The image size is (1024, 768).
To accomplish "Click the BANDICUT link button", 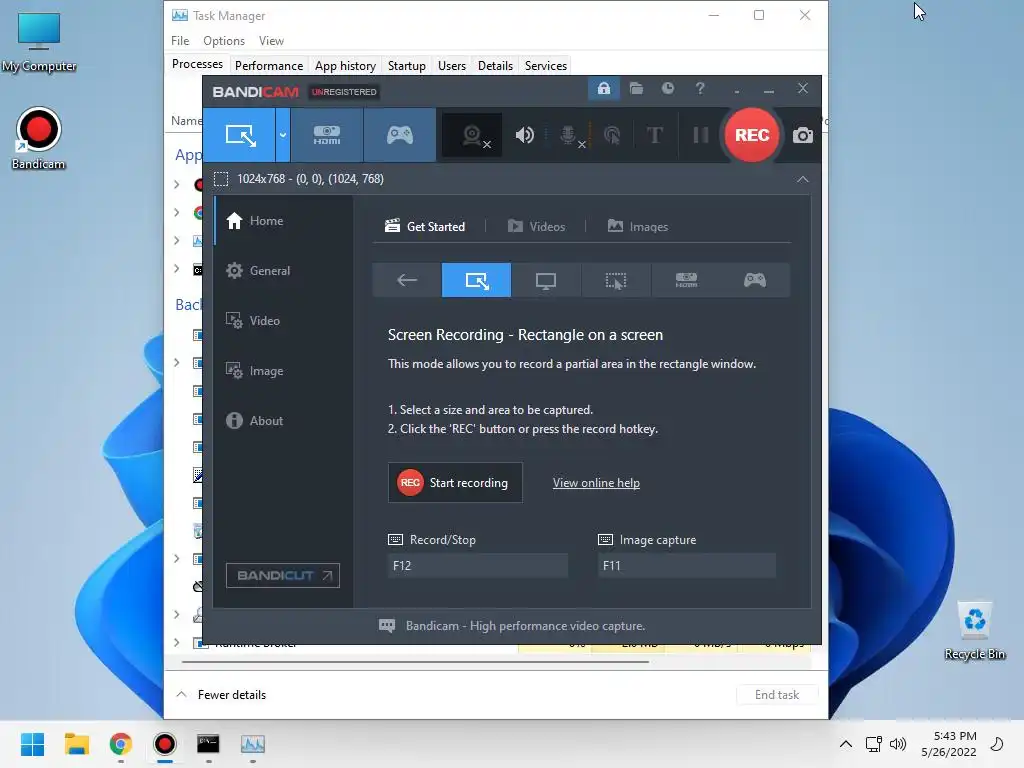I will click(x=283, y=575).
